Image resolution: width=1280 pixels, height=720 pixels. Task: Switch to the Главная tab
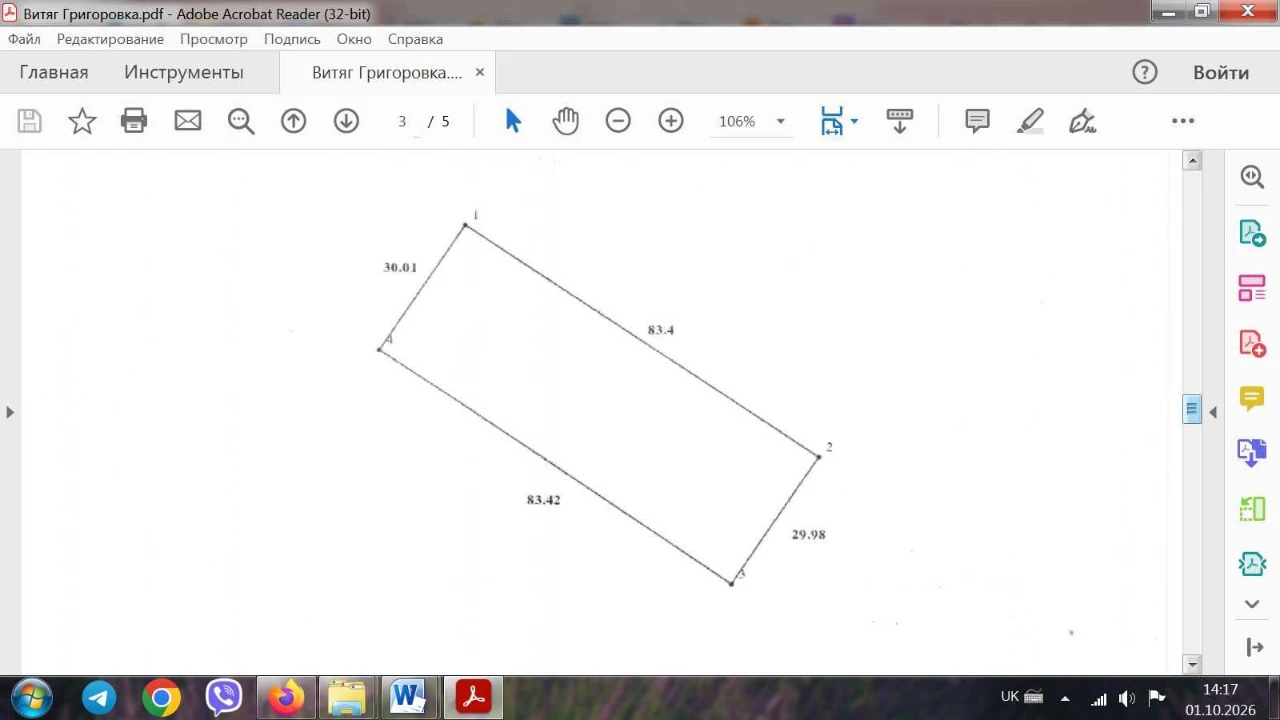pos(54,72)
